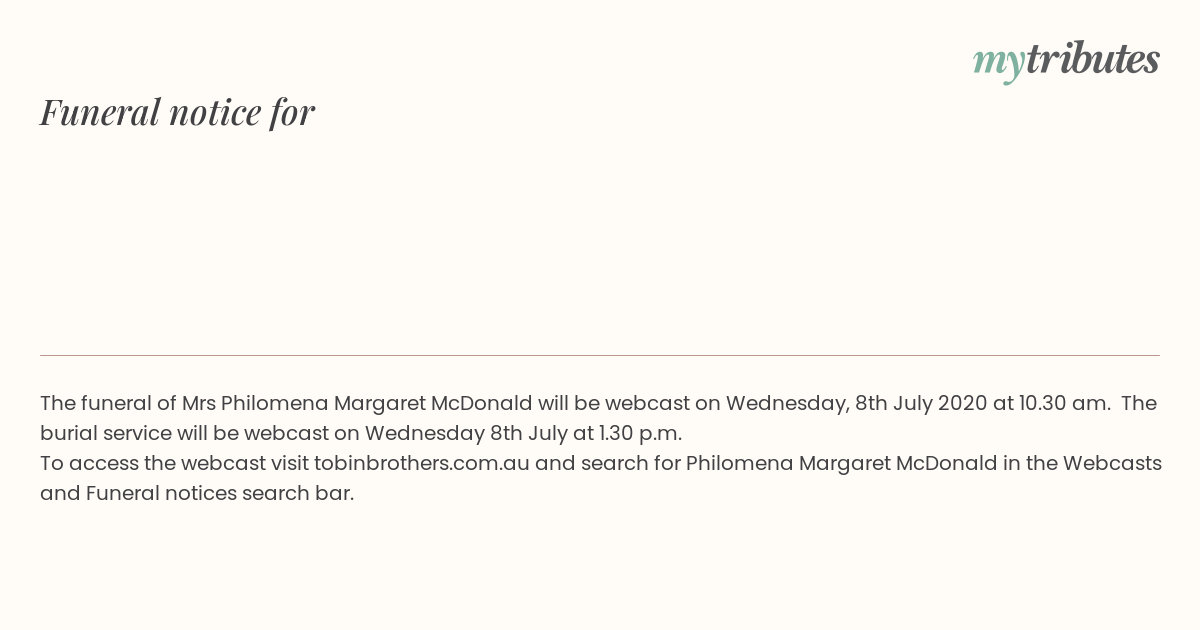Viewport: 1200px width, 630px height.
Task: Select the 'Funeral notice for' heading
Action: pyautogui.click(x=177, y=112)
